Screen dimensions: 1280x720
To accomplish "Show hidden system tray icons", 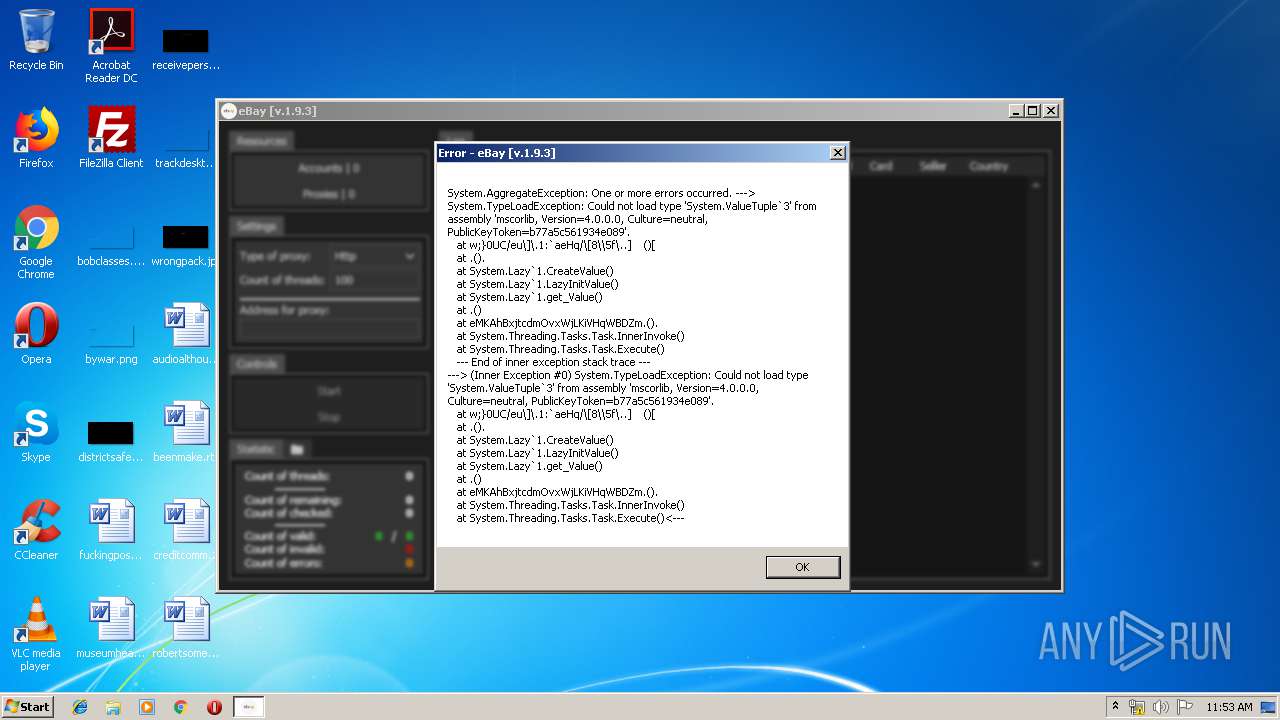I will click(x=1116, y=706).
